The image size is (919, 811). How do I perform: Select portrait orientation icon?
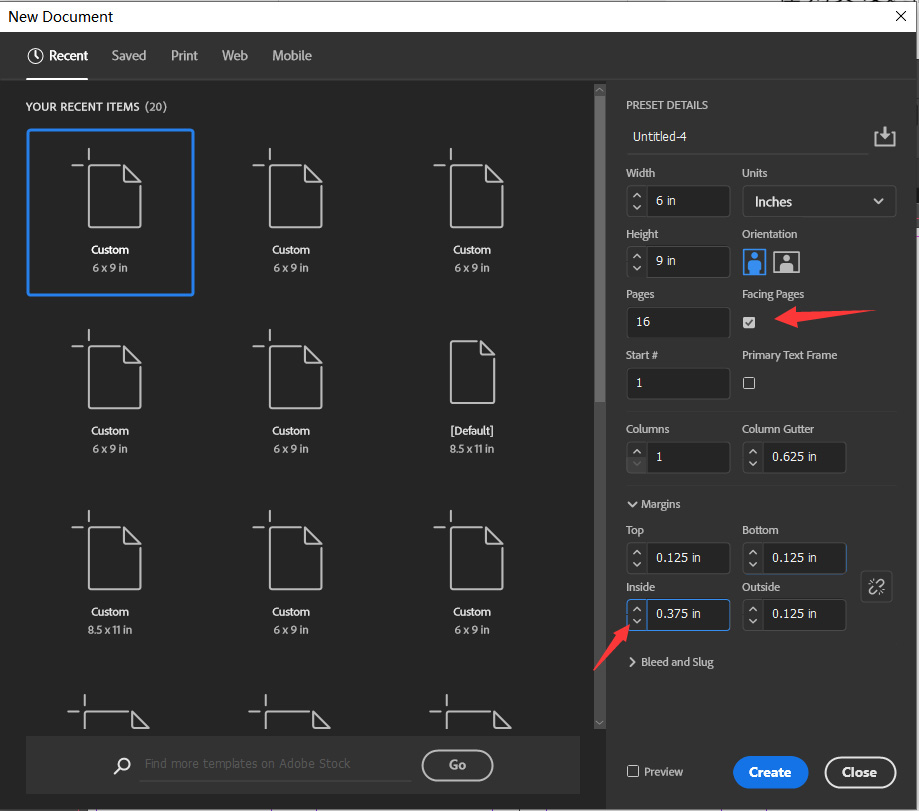pyautogui.click(x=754, y=262)
